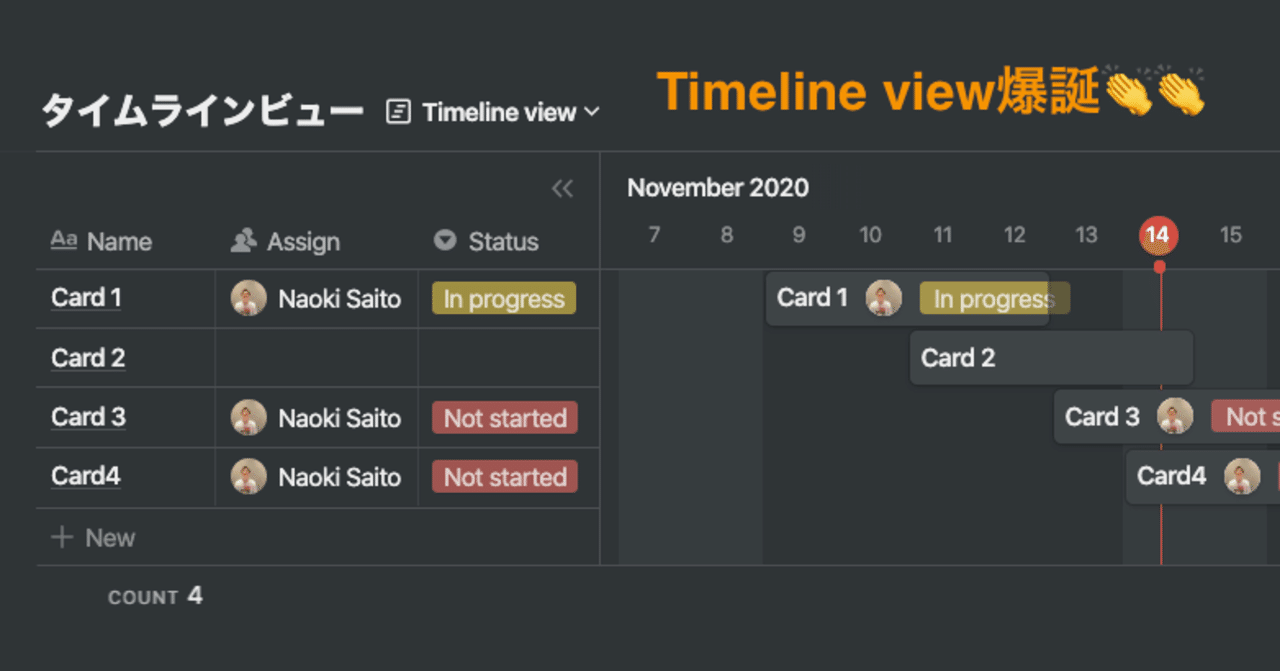Open the Assign column header menu

coord(303,241)
